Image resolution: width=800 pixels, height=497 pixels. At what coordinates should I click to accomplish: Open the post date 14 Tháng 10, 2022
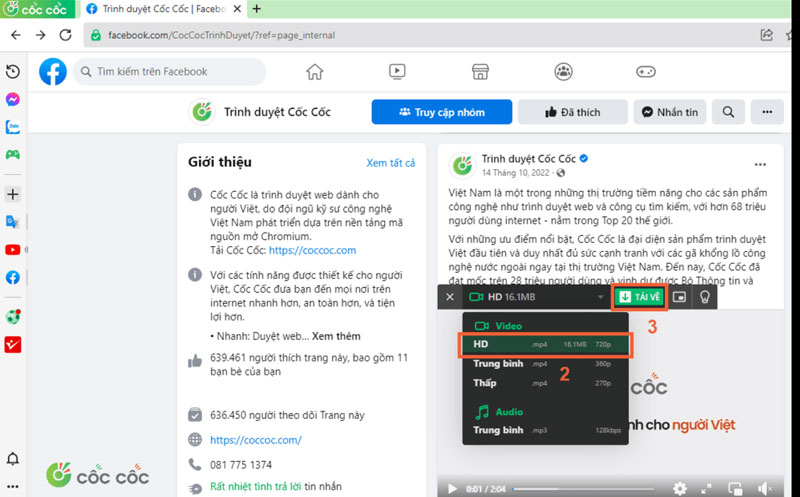515,172
